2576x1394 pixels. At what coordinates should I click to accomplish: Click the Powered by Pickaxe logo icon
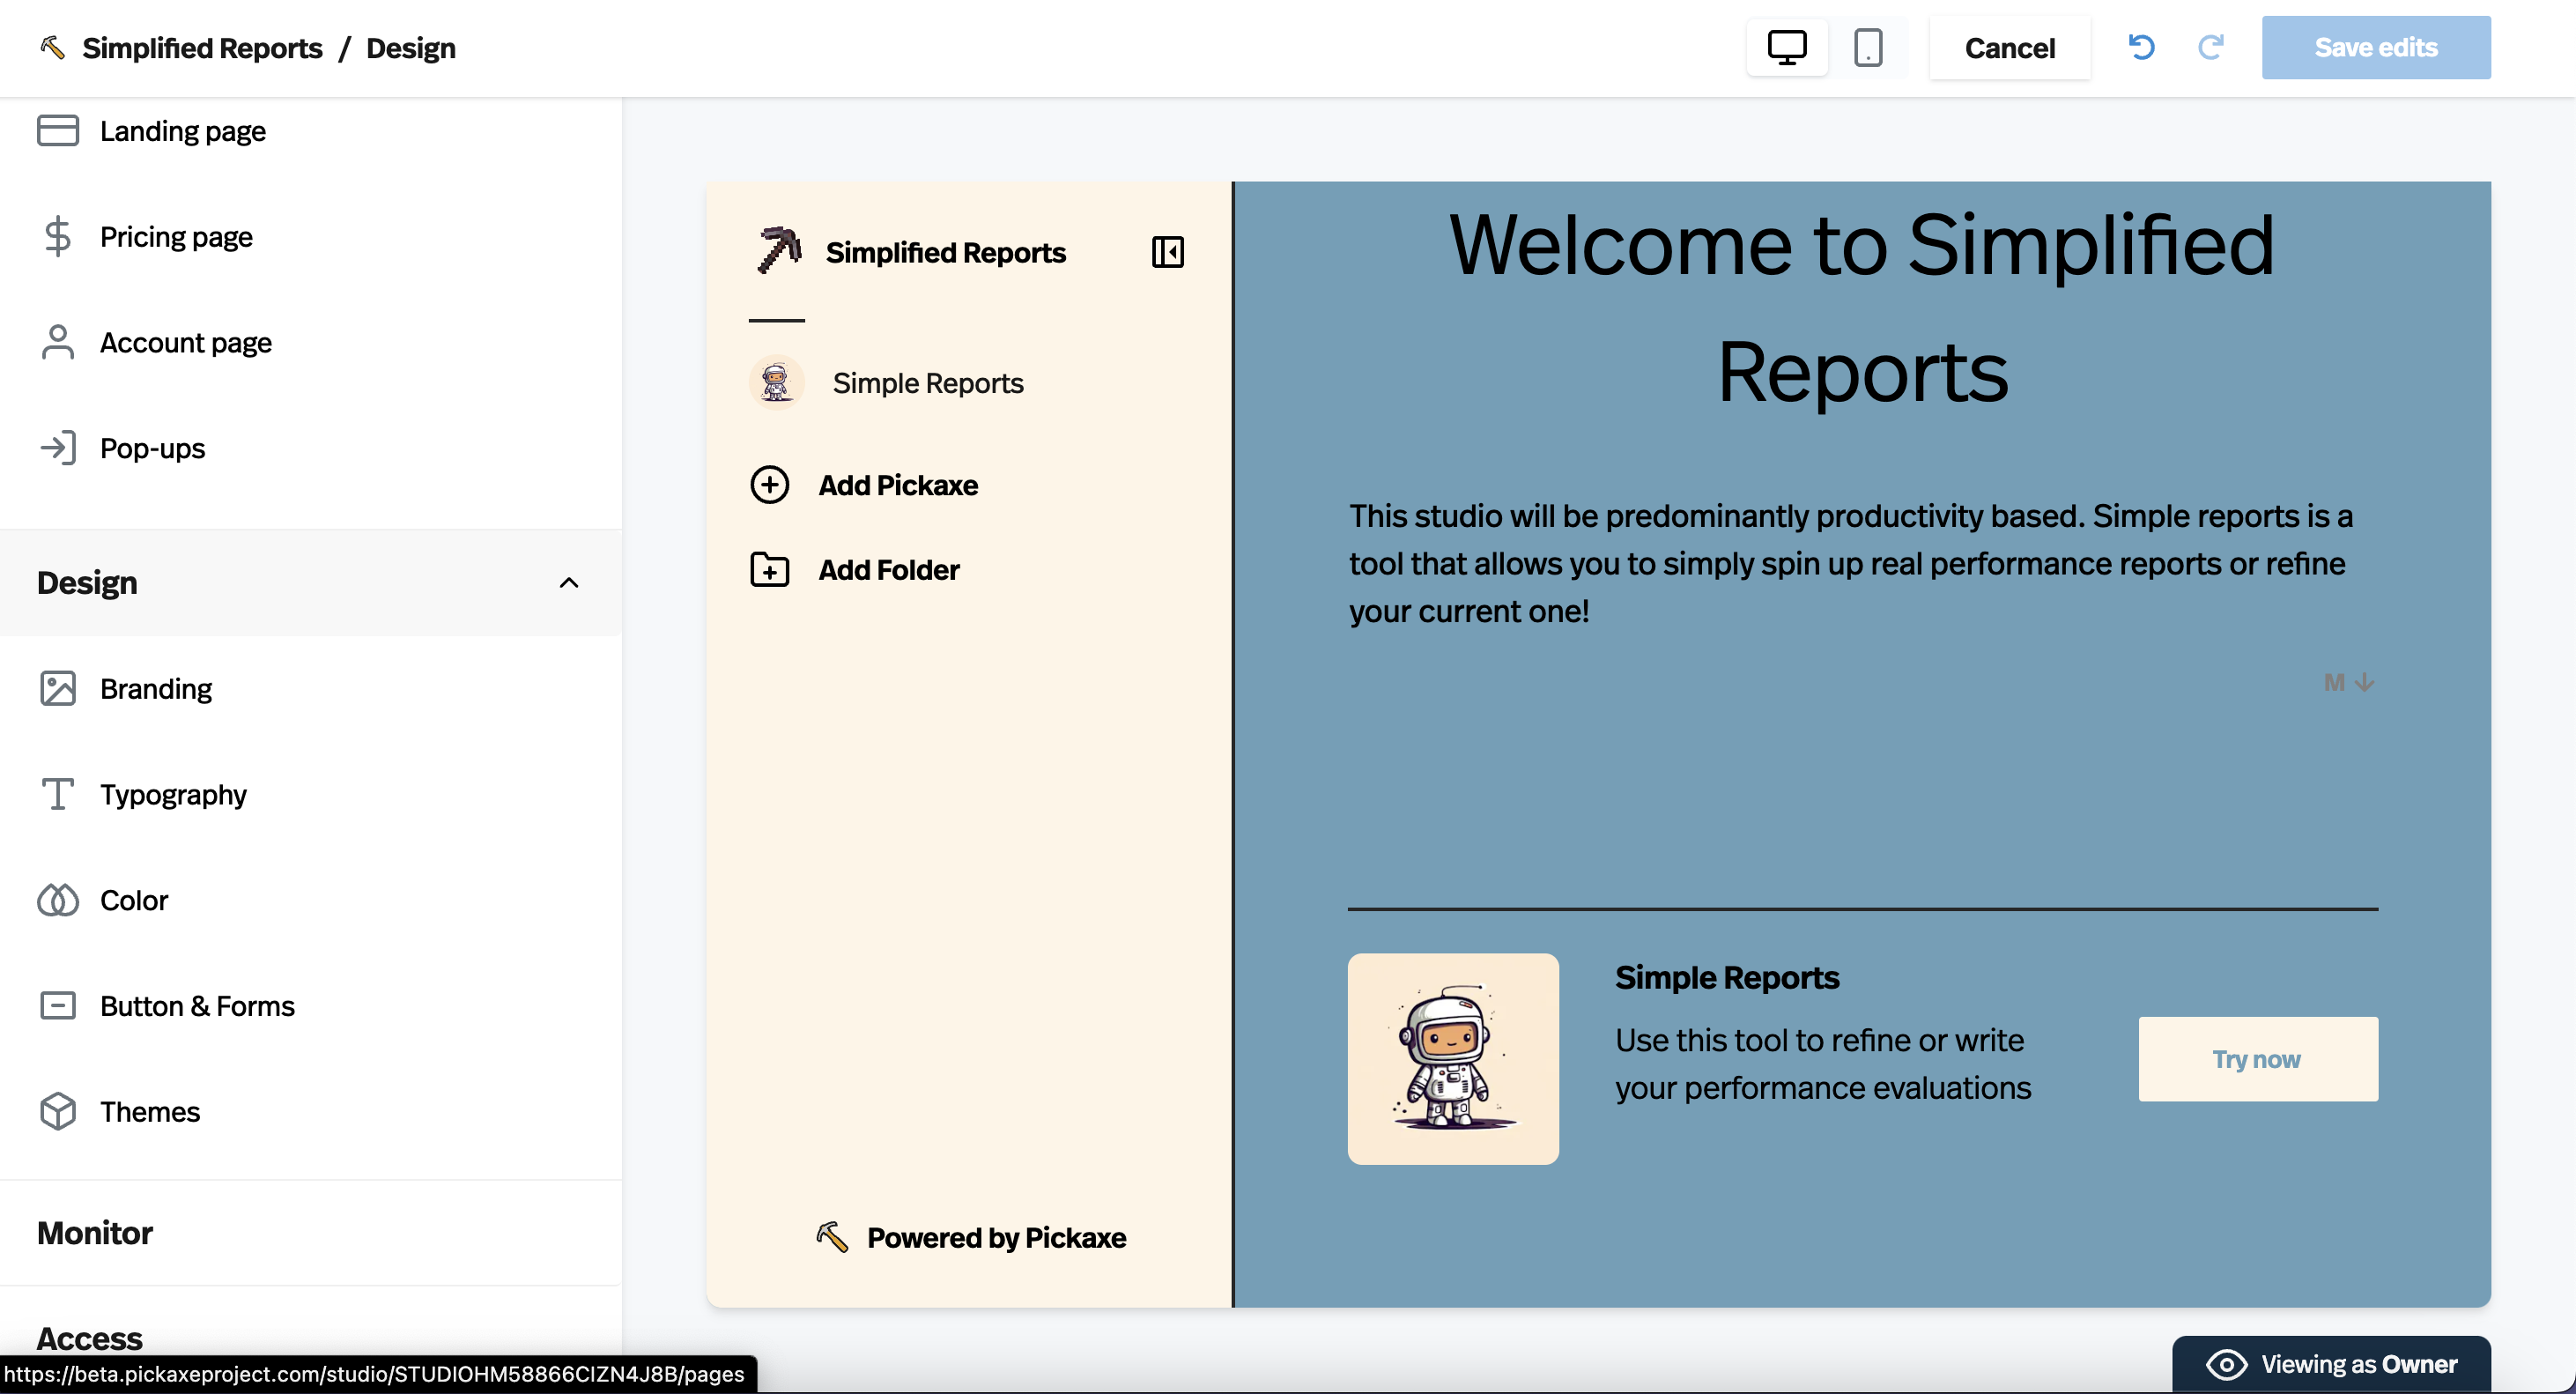click(832, 1237)
